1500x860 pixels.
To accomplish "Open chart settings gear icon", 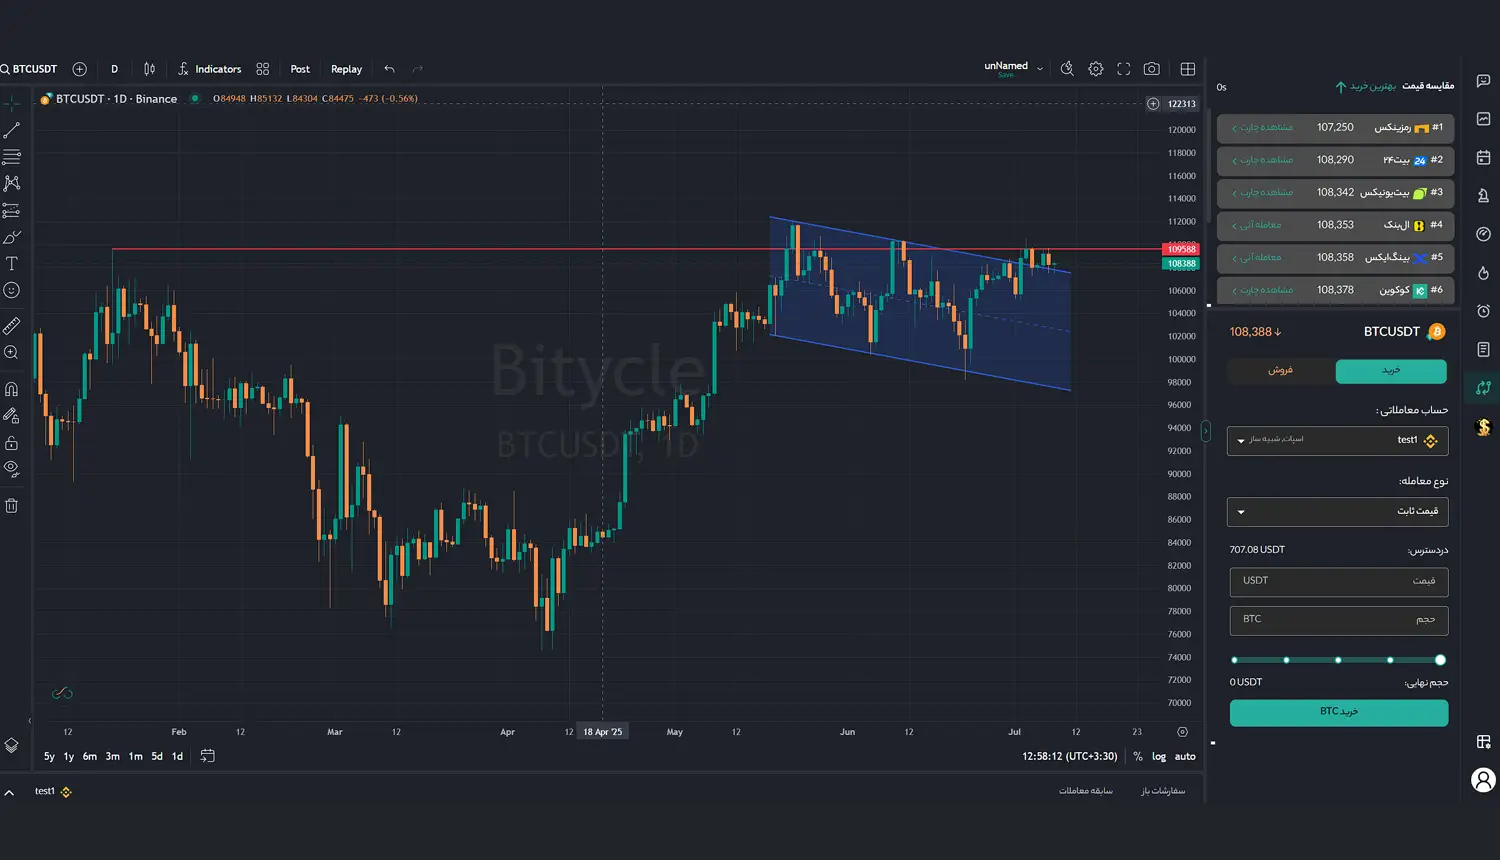I will (x=1096, y=69).
